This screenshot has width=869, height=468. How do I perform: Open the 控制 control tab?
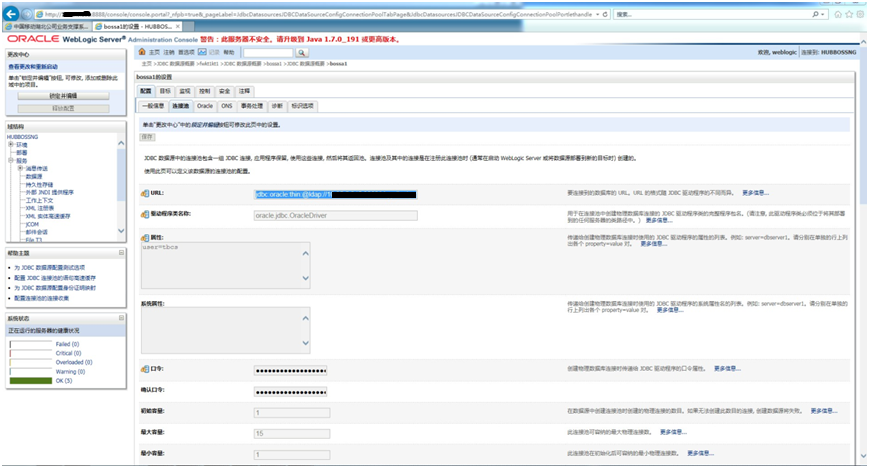pyautogui.click(x=205, y=91)
